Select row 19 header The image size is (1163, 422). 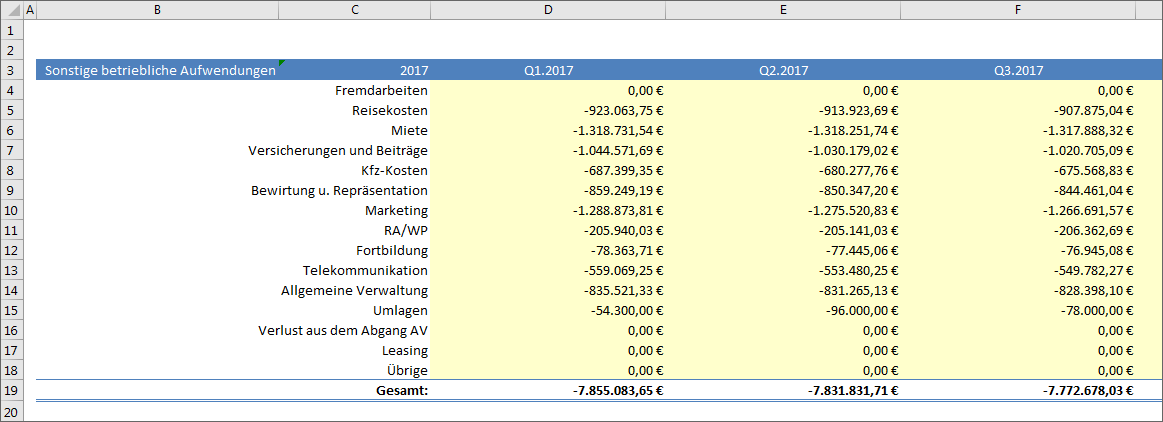tap(10, 391)
